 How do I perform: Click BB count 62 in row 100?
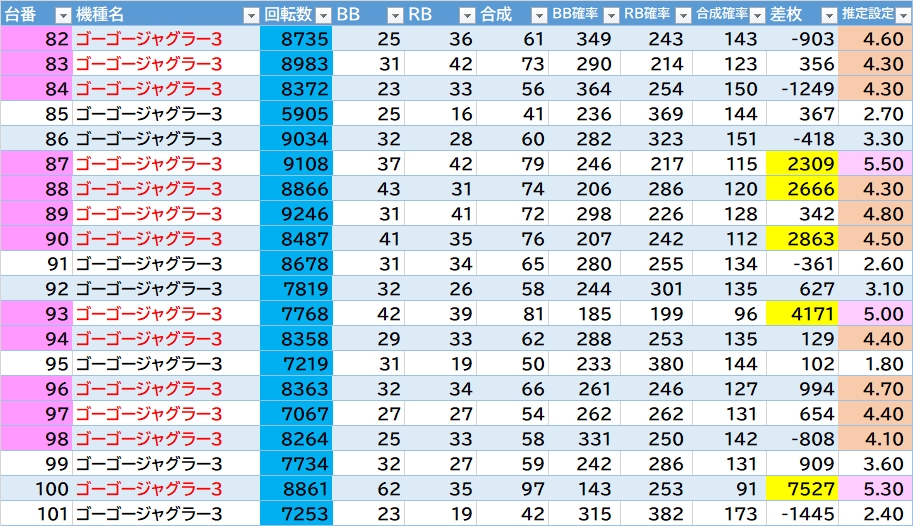coord(368,489)
